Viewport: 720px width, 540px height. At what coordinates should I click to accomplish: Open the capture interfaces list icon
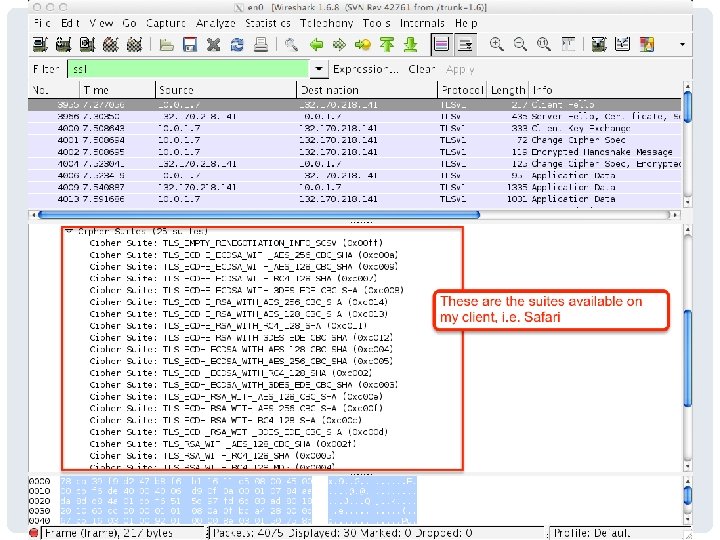pyautogui.click(x=40, y=45)
